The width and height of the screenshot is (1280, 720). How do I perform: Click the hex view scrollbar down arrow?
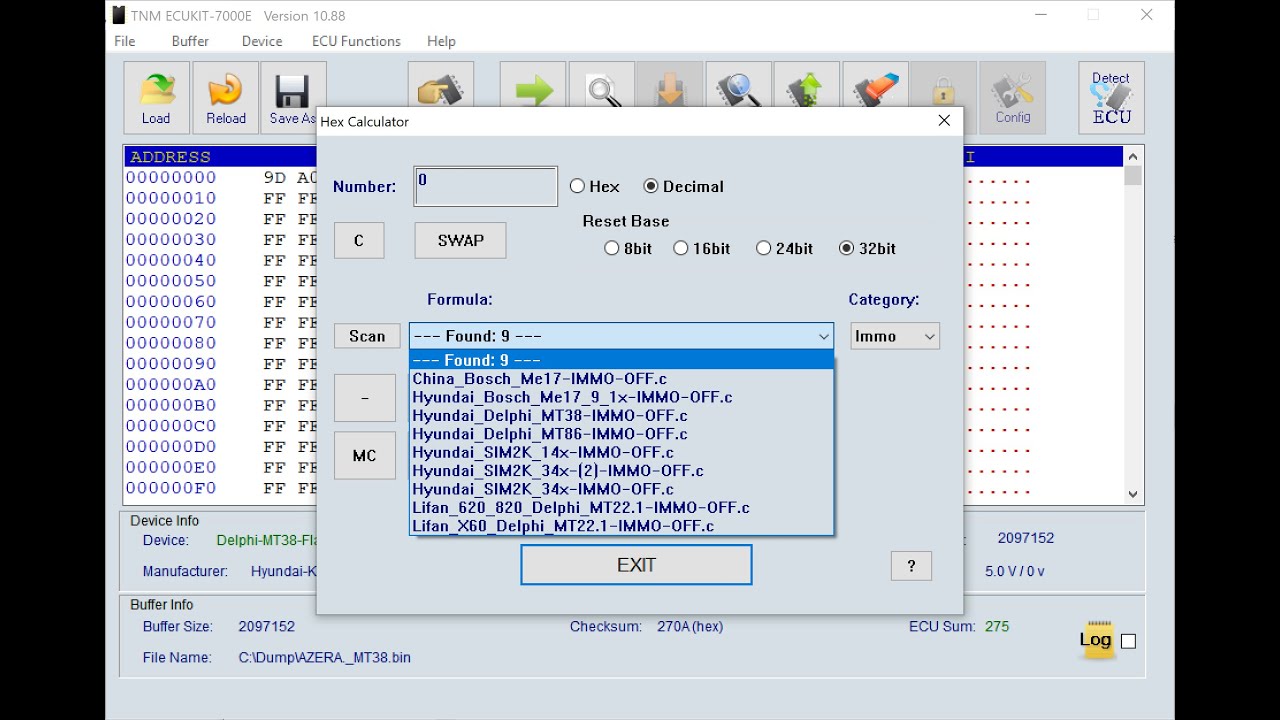[1133, 494]
